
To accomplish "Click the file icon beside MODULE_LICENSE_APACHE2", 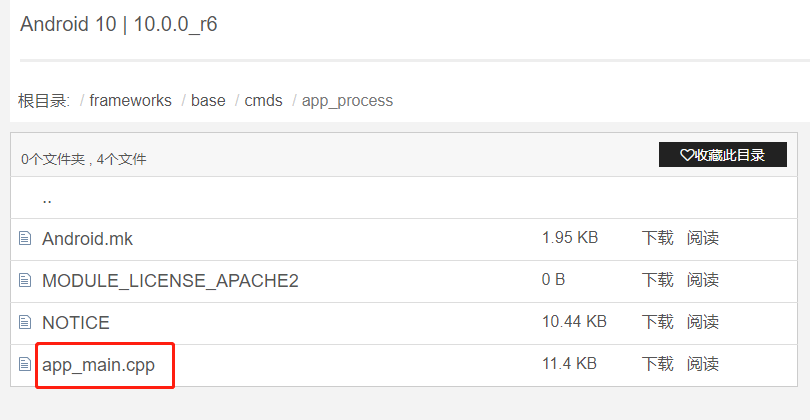I will point(25,281).
